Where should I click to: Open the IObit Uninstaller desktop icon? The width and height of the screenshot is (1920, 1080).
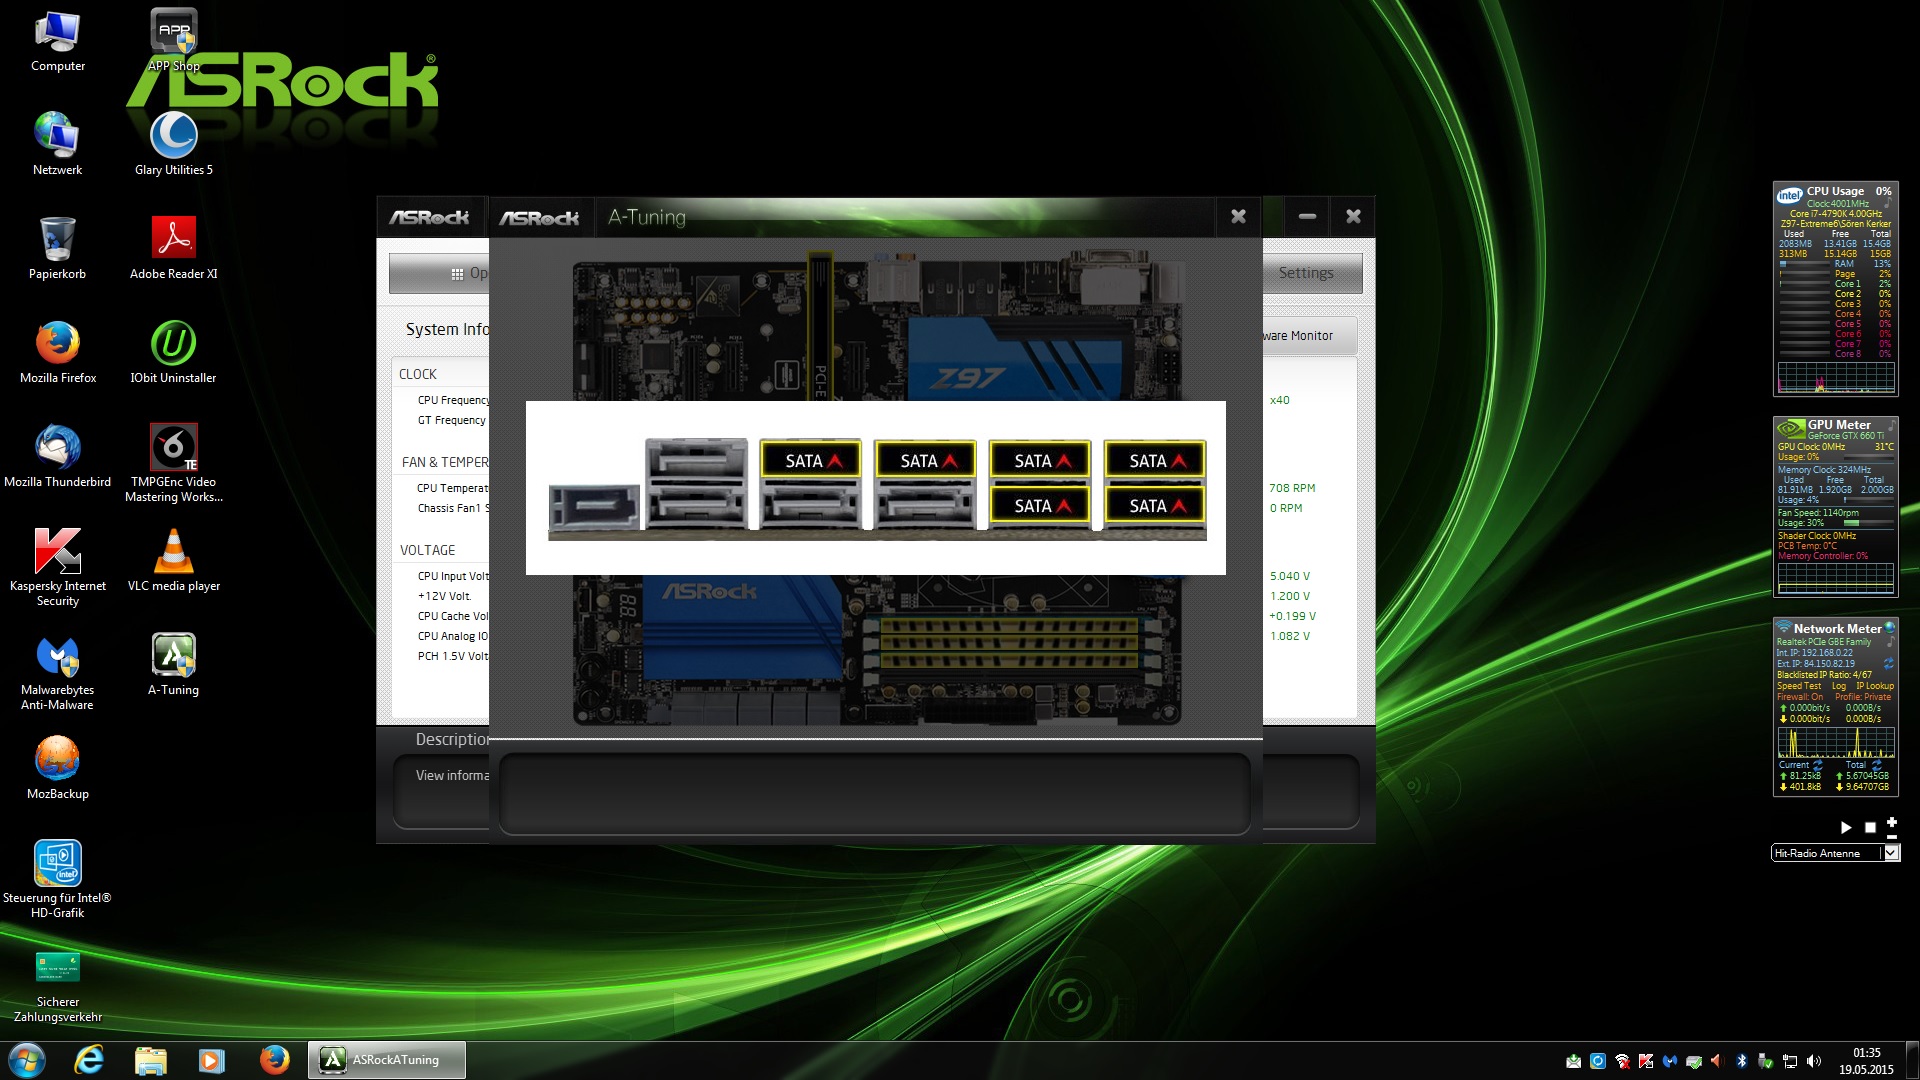coord(173,344)
